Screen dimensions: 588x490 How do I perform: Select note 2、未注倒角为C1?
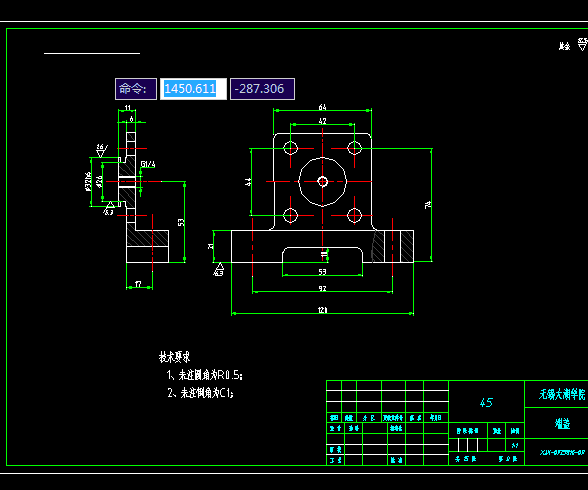(x=201, y=393)
